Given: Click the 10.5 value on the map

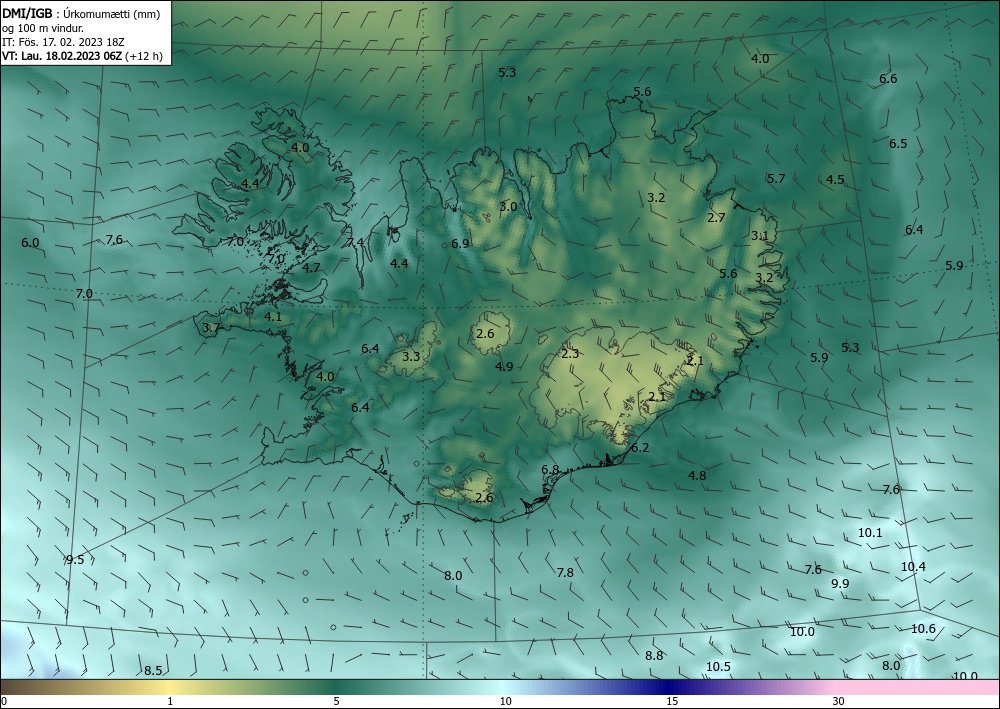Looking at the screenshot, I should [x=718, y=666].
